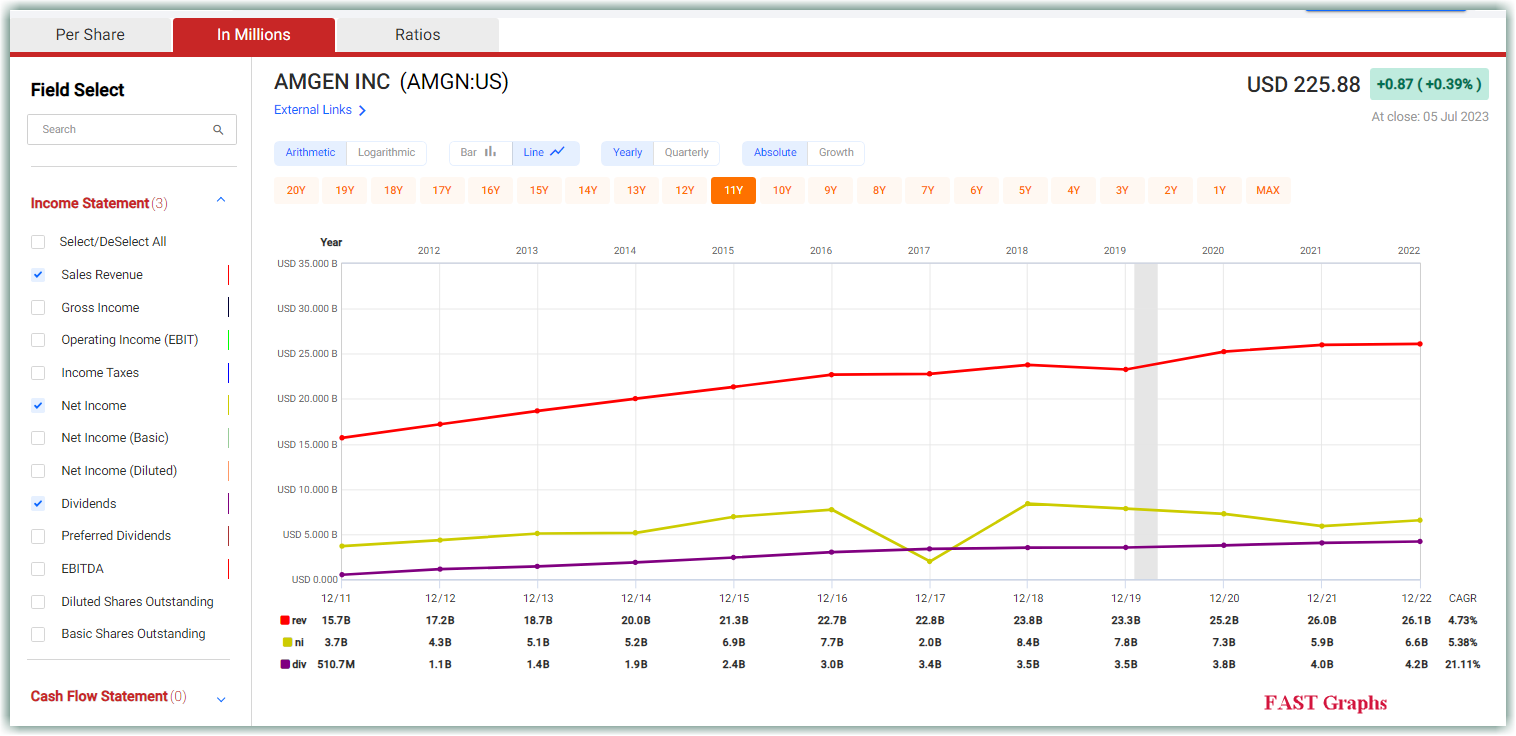Click the magnifier icon in the search field
The image size is (1516, 736).
(x=218, y=130)
